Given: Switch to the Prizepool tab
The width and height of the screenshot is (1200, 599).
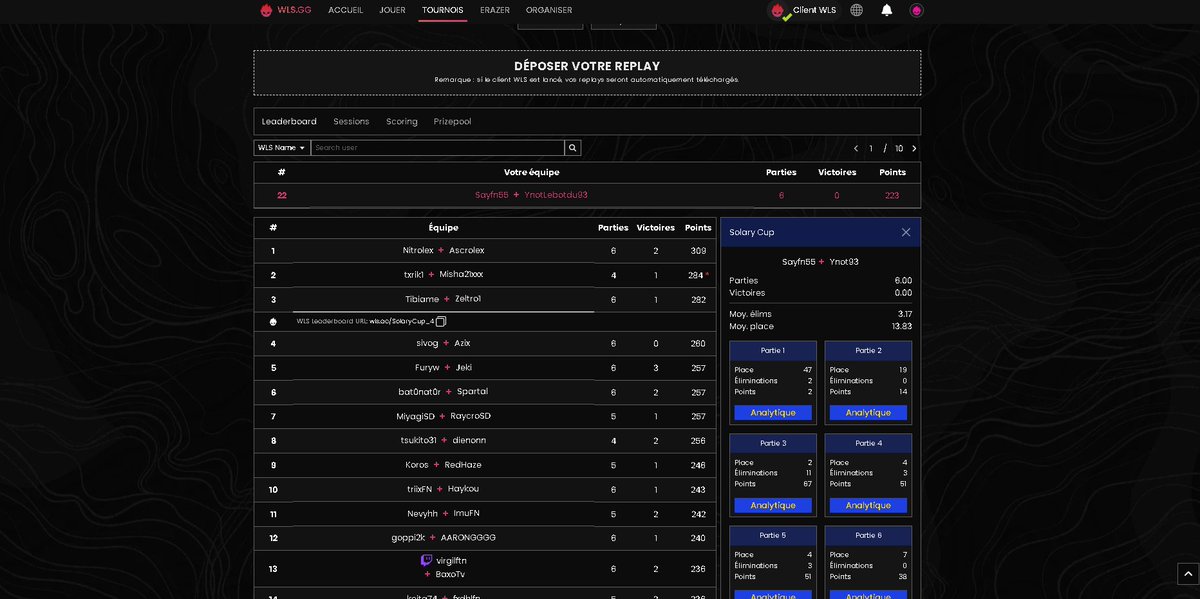Looking at the screenshot, I should (x=452, y=121).
